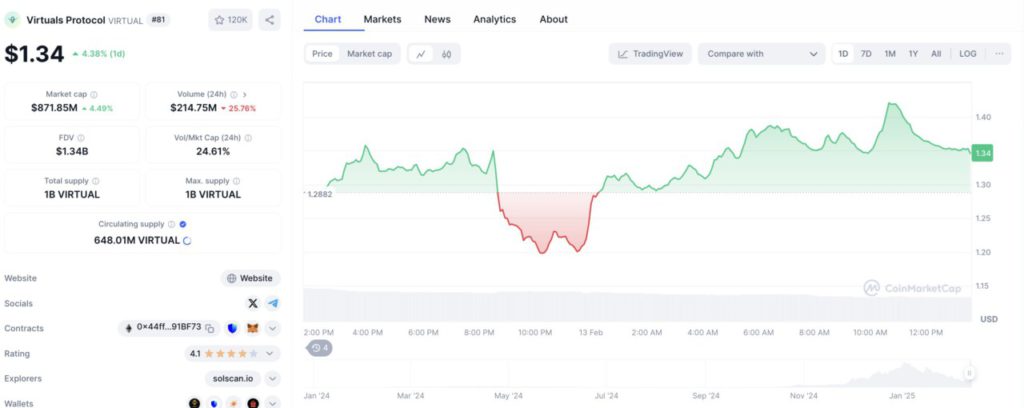Open the Markets tab
This screenshot has height=408, width=1024.
point(383,20)
